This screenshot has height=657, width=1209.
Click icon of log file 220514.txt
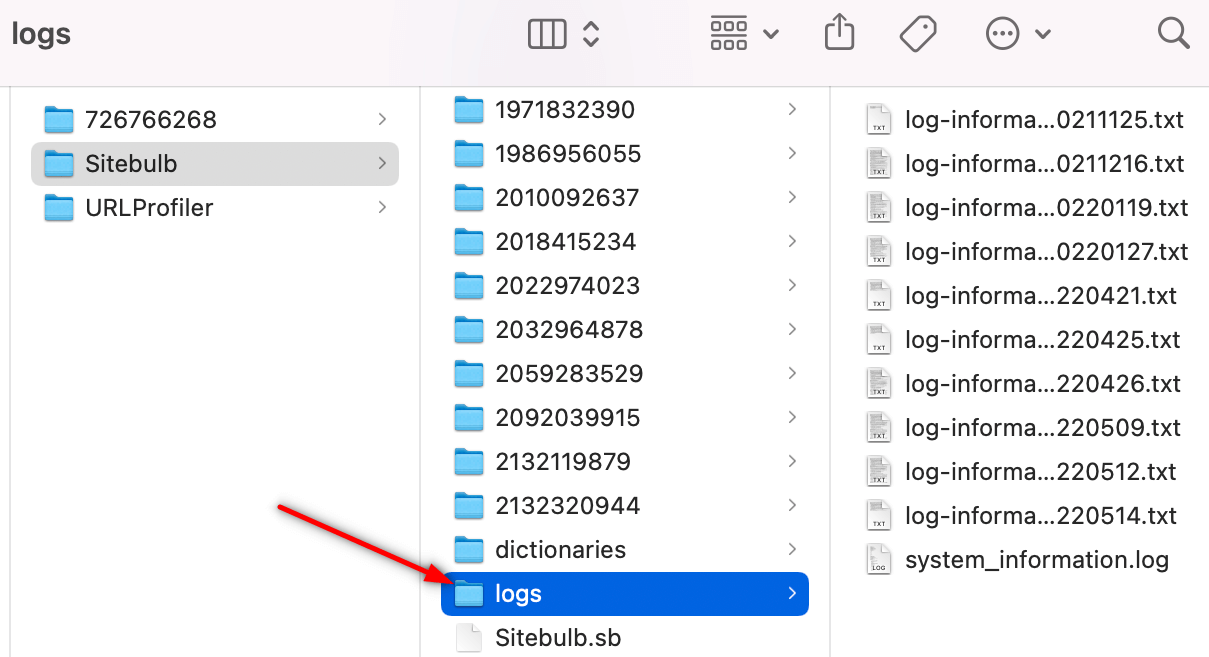click(x=879, y=516)
